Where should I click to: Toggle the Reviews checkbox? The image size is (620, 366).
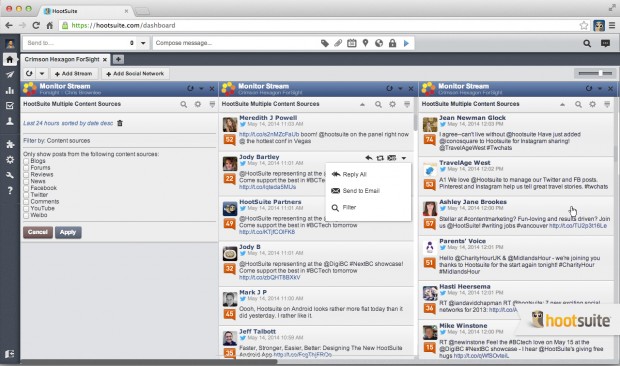(26, 175)
